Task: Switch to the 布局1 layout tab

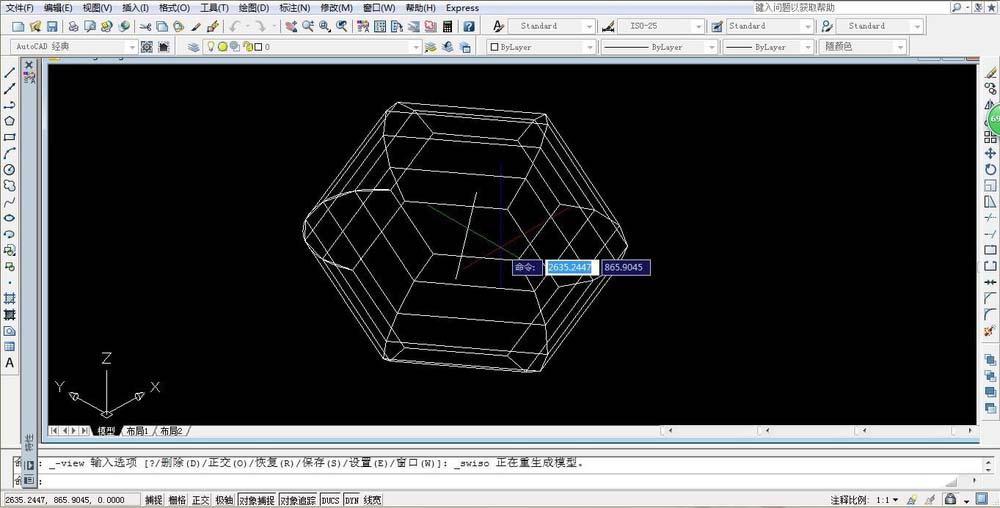Action: click(137, 431)
